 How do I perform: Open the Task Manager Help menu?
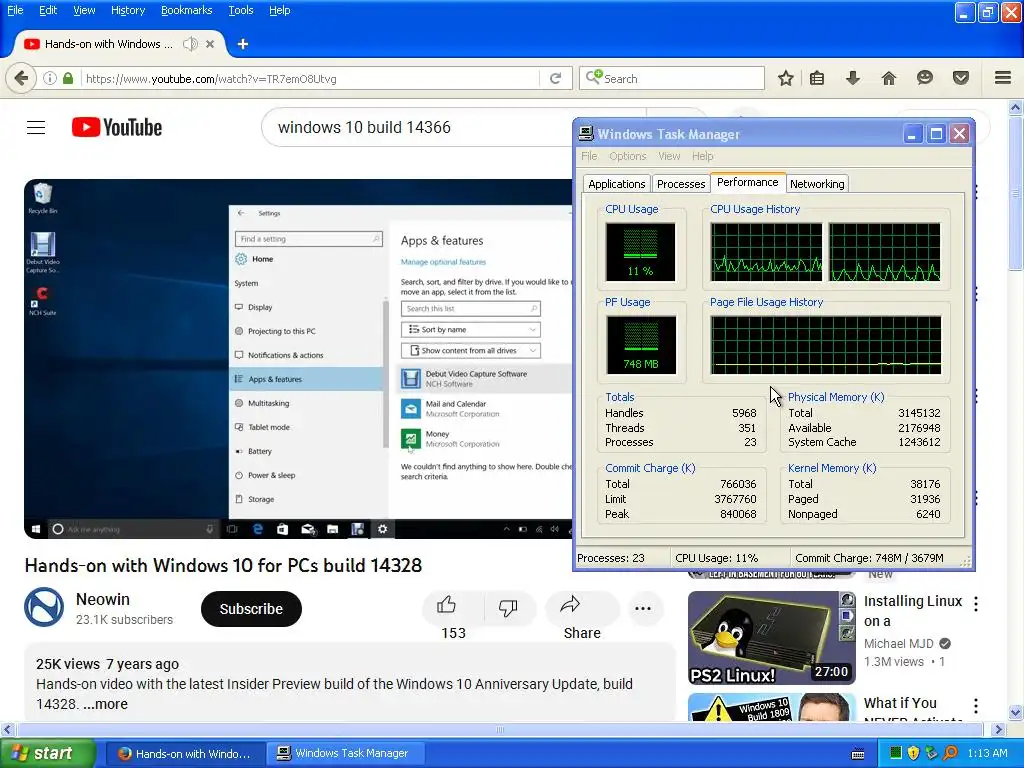click(703, 156)
